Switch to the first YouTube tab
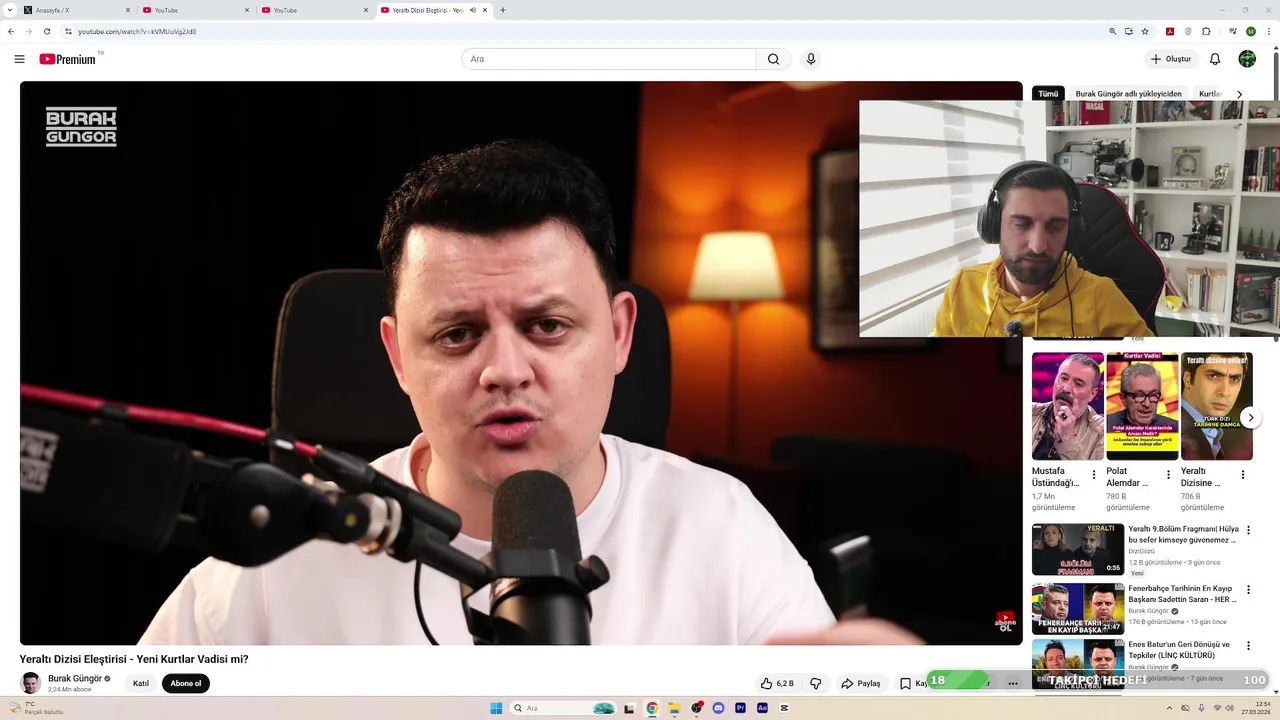This screenshot has height=720, width=1280. pyautogui.click(x=195, y=10)
